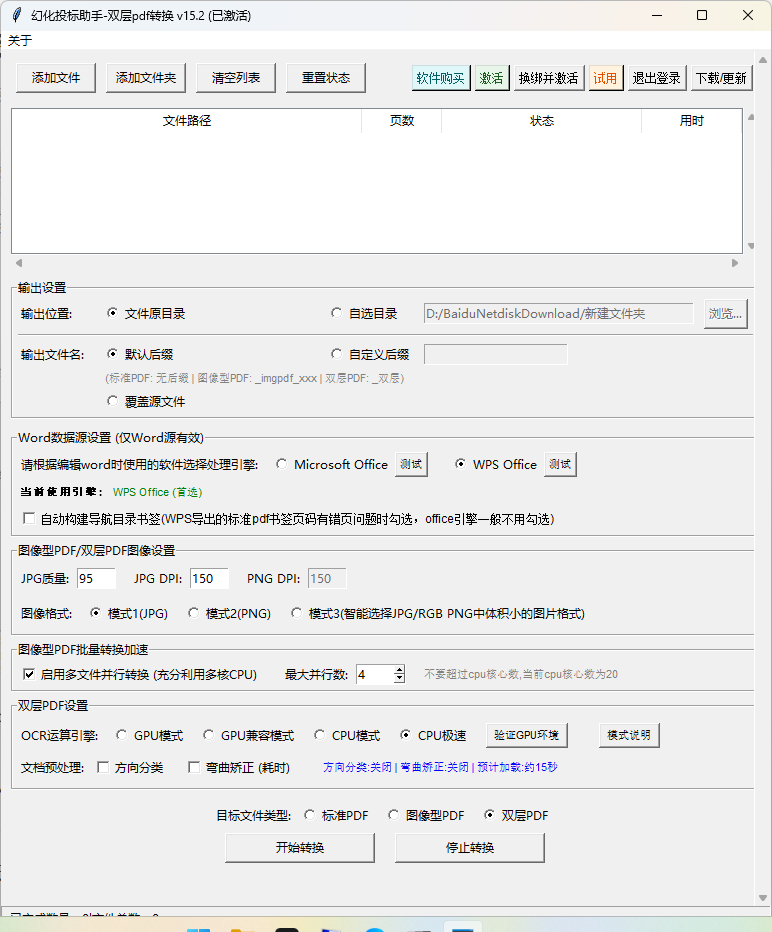Image resolution: width=772 pixels, height=932 pixels.
Task: Click the file list horizontal scroll right arrow
Action: pyautogui.click(x=735, y=263)
